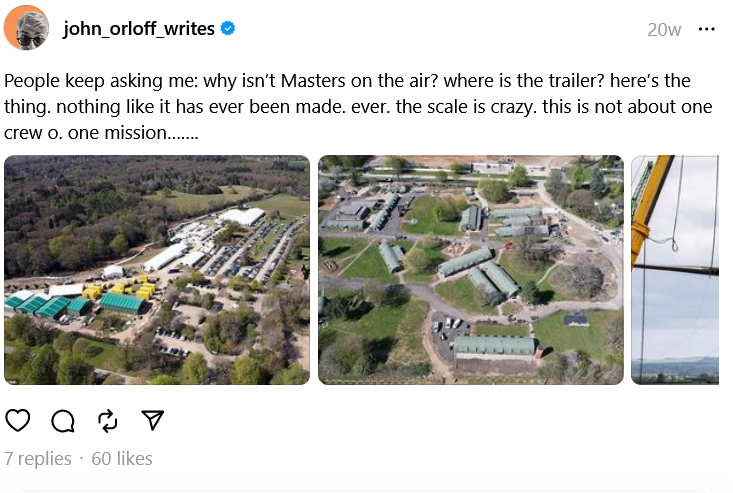Screen dimensions: 733x493
Task: Open john_orloff_writes profile avatar
Action: tap(27, 28)
